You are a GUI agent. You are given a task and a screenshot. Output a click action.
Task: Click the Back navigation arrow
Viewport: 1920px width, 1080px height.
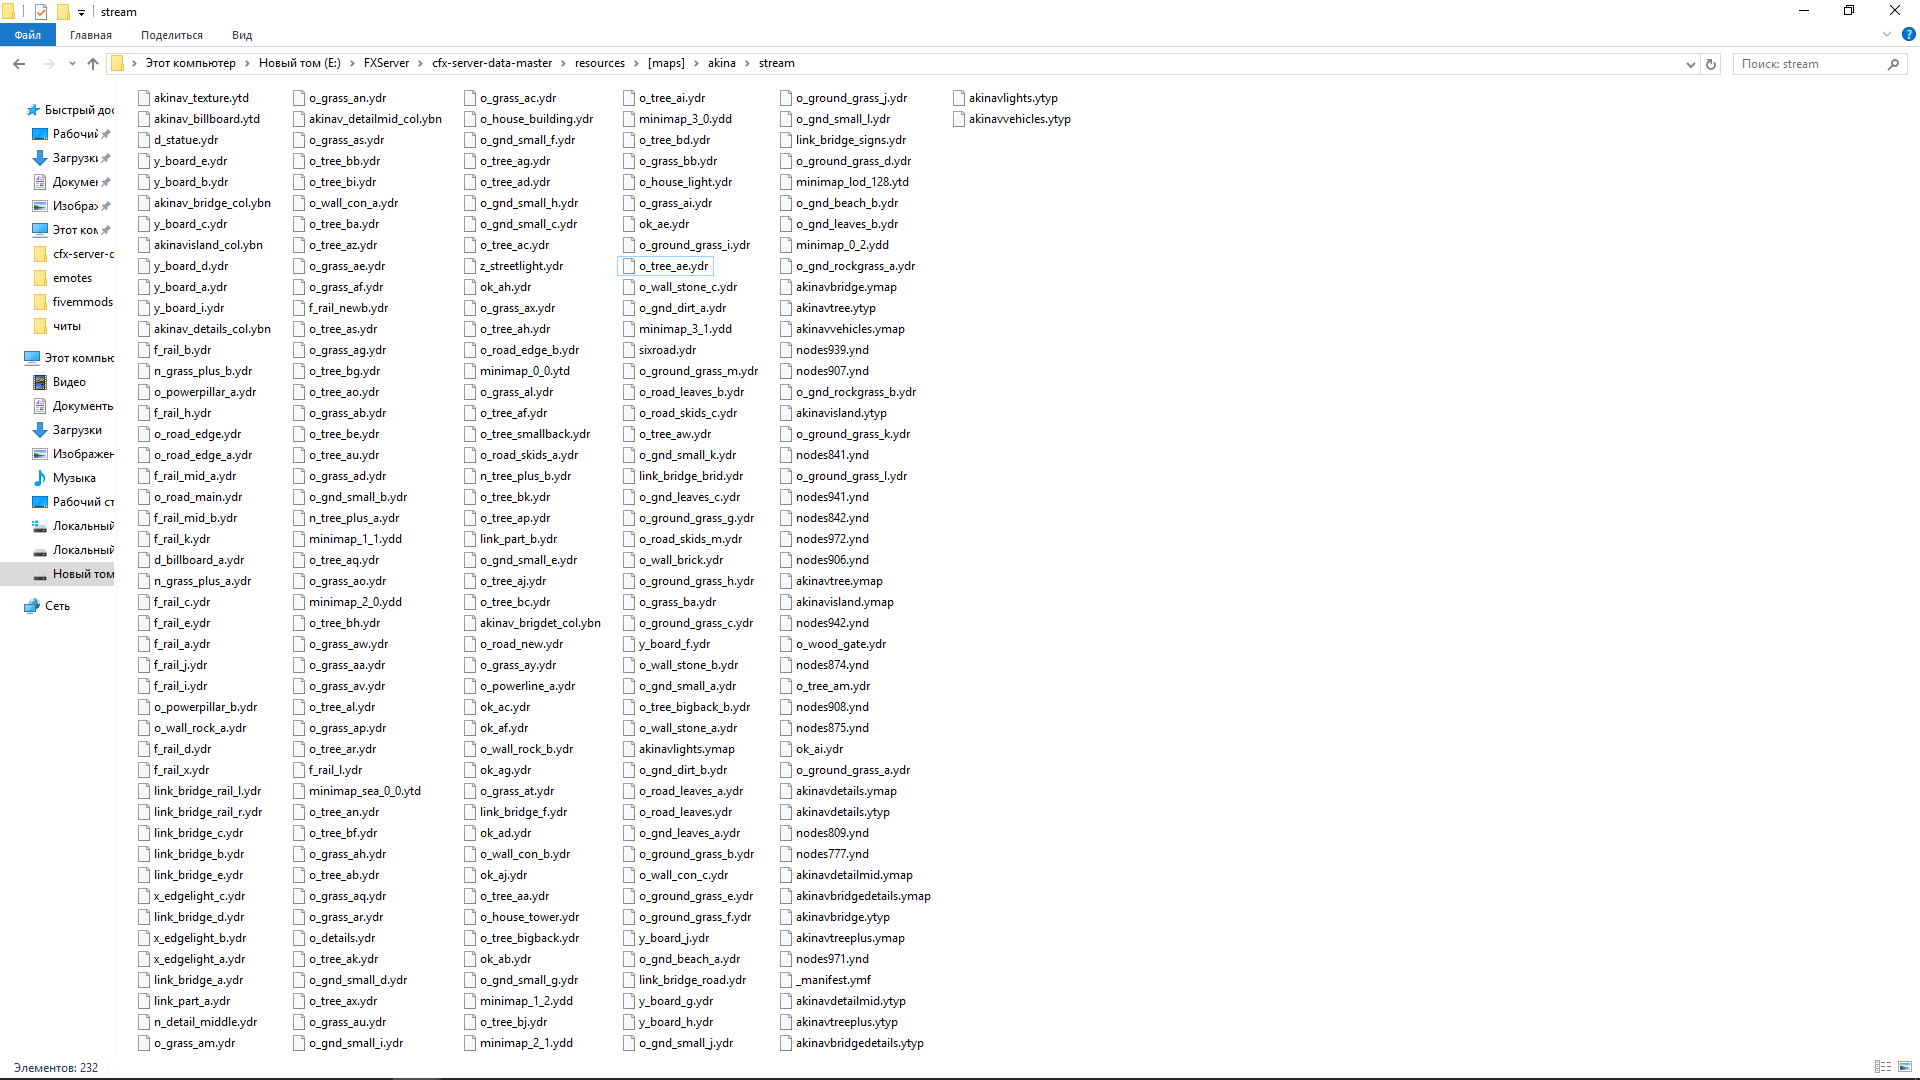point(19,63)
